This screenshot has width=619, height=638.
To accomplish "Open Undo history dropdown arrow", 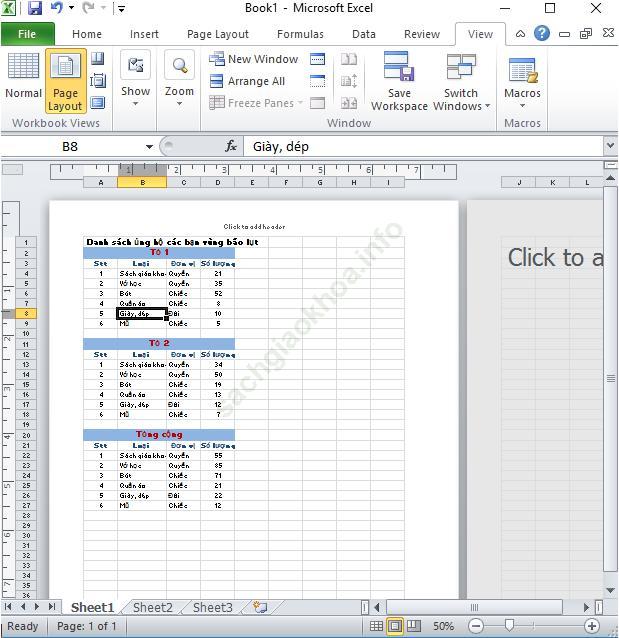I will (71, 8).
